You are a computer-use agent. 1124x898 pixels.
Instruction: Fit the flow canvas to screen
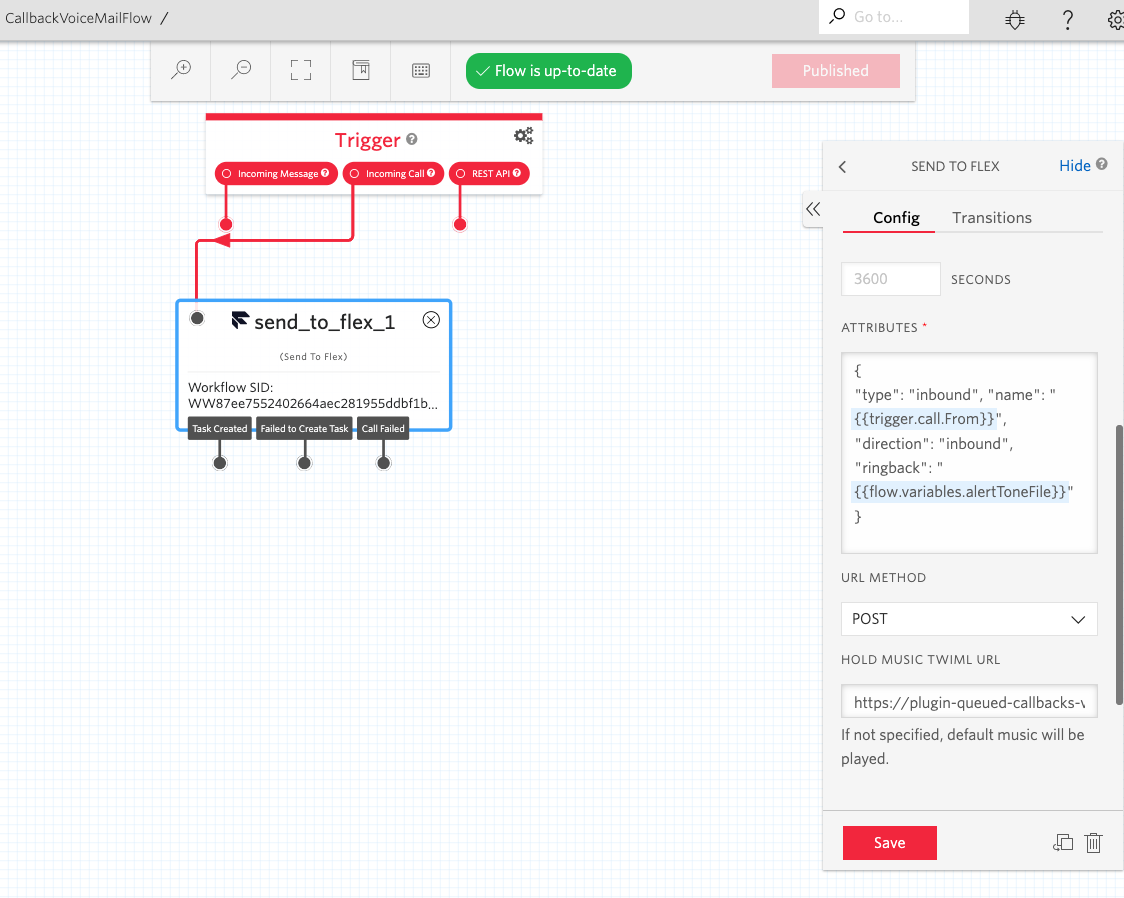click(300, 70)
